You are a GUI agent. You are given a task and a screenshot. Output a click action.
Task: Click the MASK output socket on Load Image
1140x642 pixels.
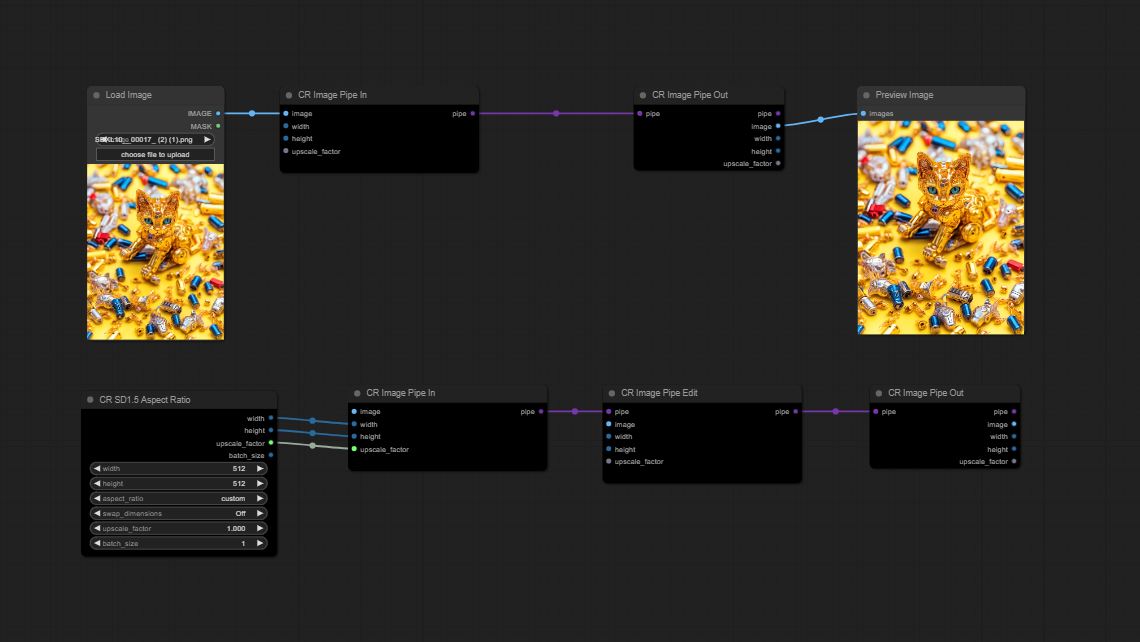point(218,127)
